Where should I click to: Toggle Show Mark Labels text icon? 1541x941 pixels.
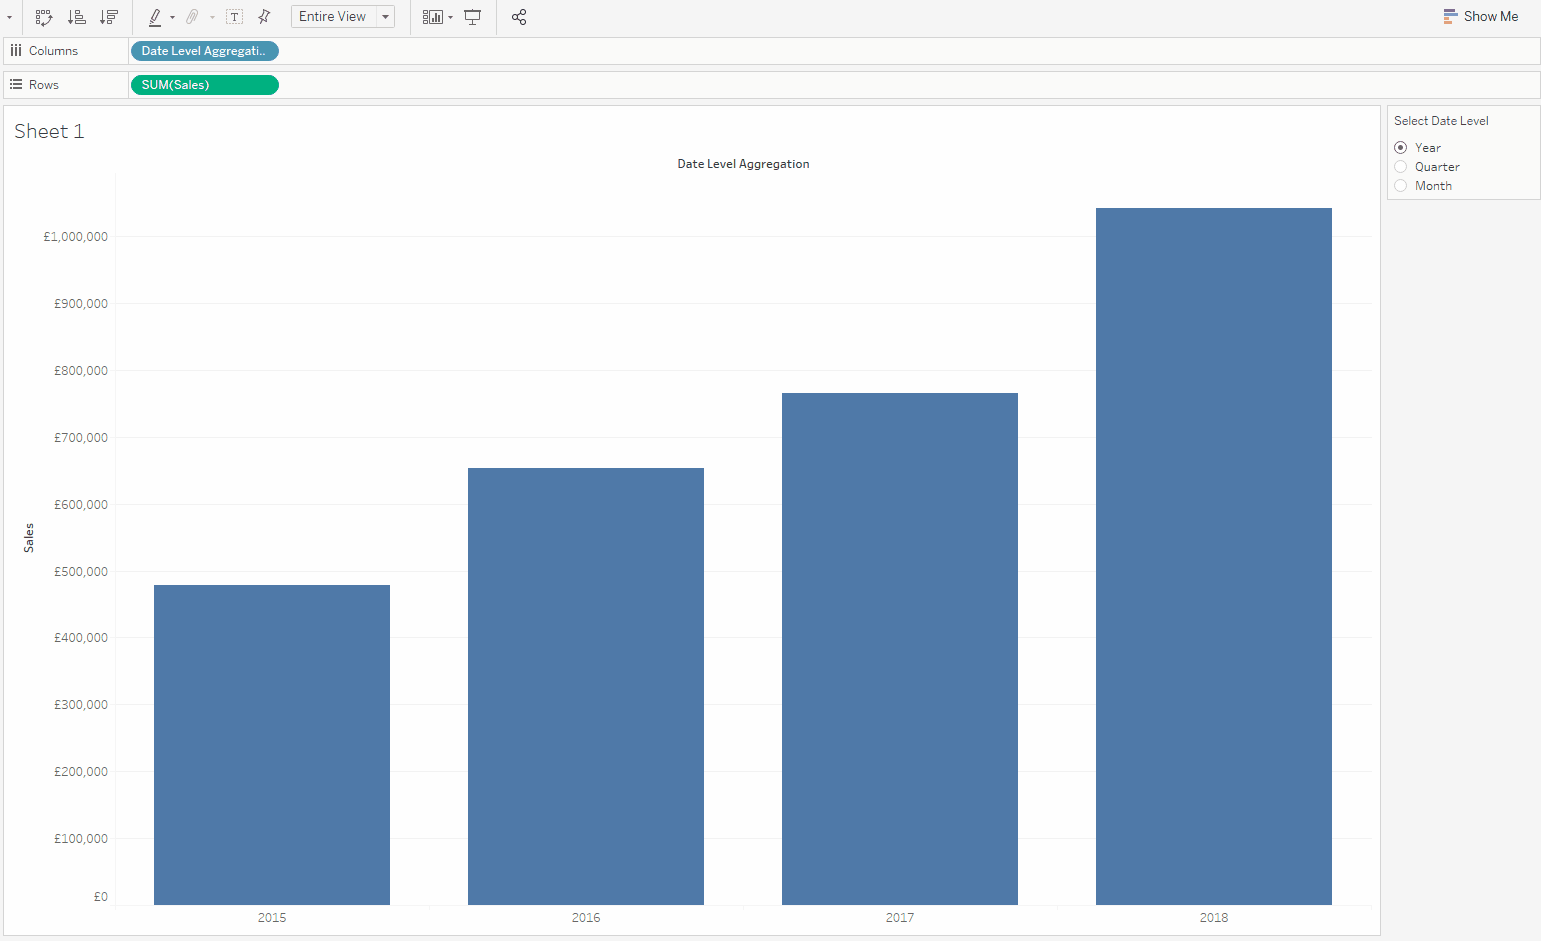(x=234, y=17)
